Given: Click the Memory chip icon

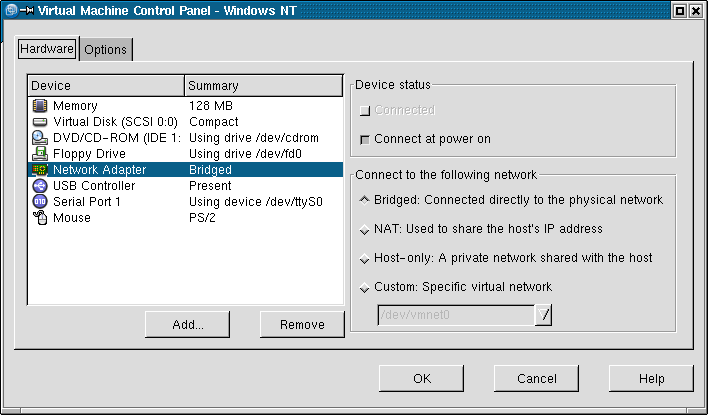Looking at the screenshot, I should [x=40, y=106].
